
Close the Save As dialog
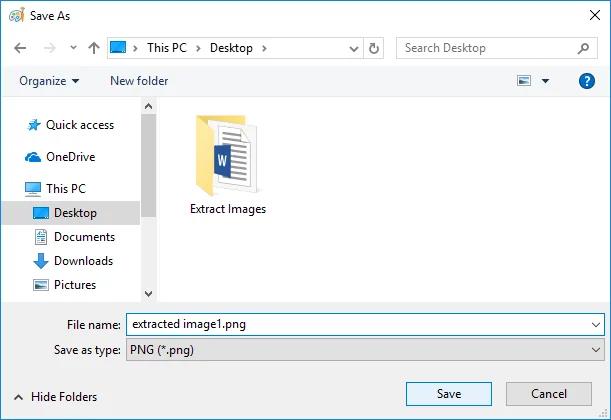pos(595,15)
